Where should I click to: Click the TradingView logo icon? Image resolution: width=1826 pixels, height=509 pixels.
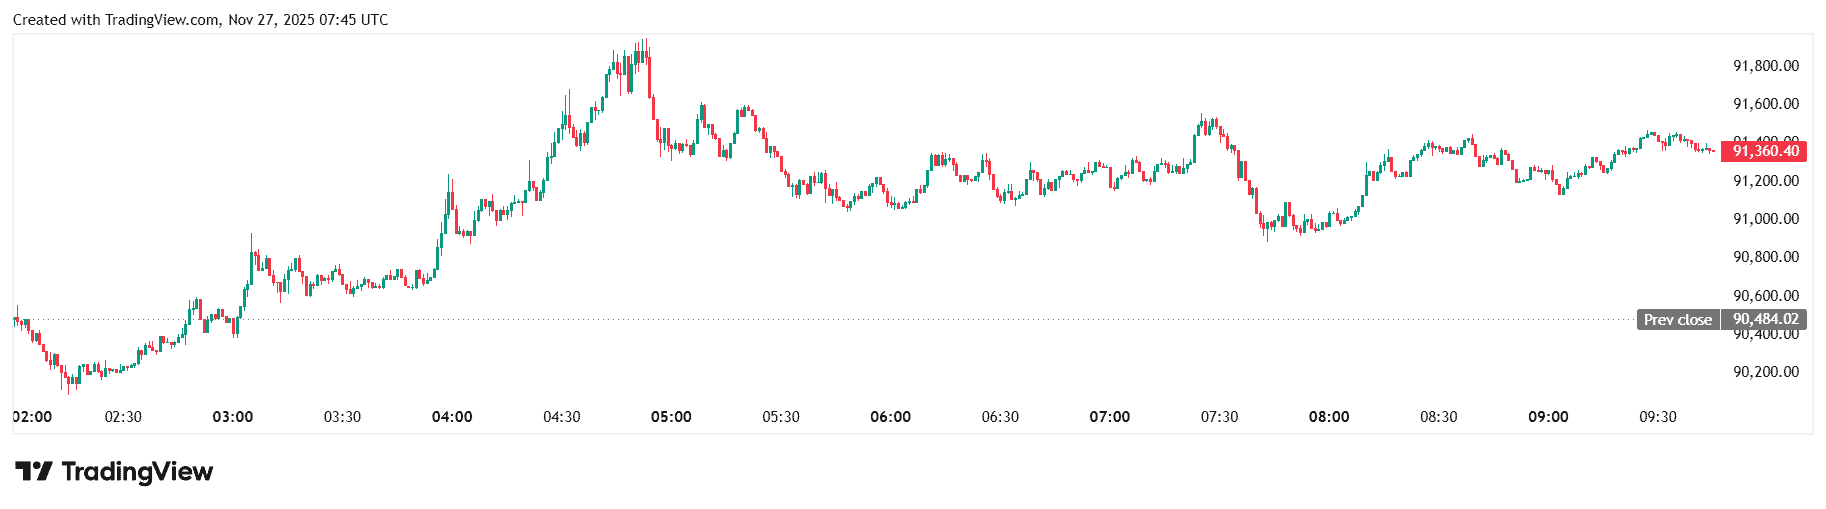pyautogui.click(x=33, y=471)
